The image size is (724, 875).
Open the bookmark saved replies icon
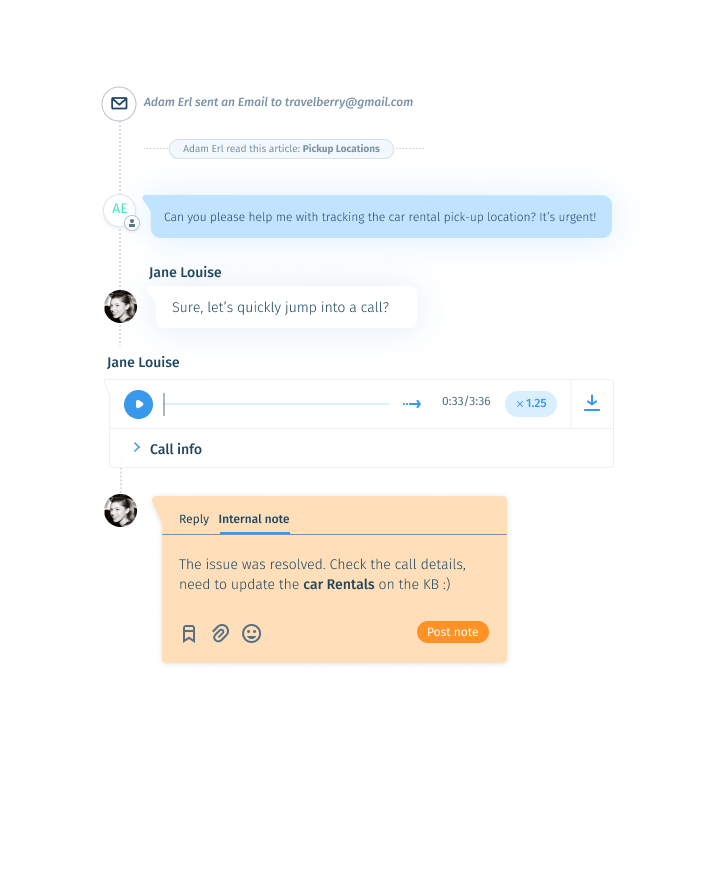pyautogui.click(x=189, y=633)
